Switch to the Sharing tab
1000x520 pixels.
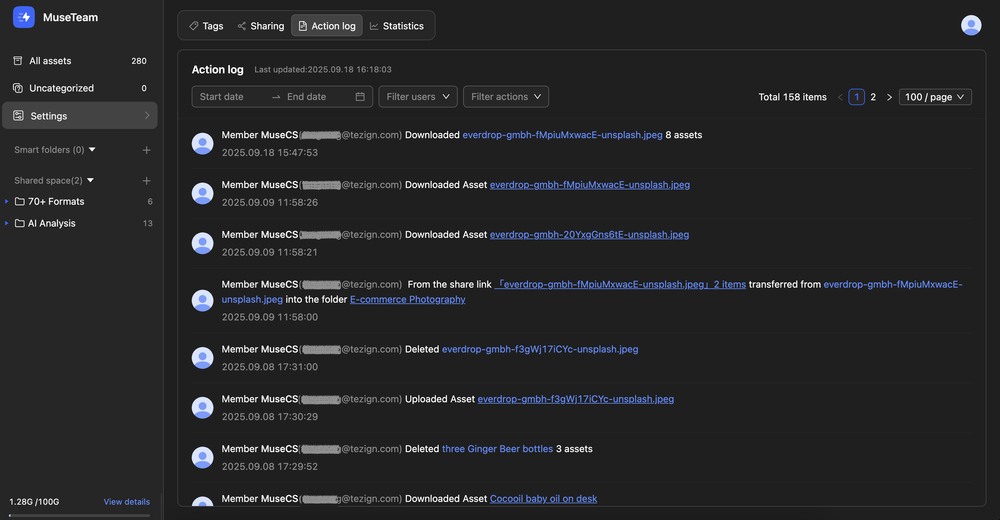click(260, 26)
